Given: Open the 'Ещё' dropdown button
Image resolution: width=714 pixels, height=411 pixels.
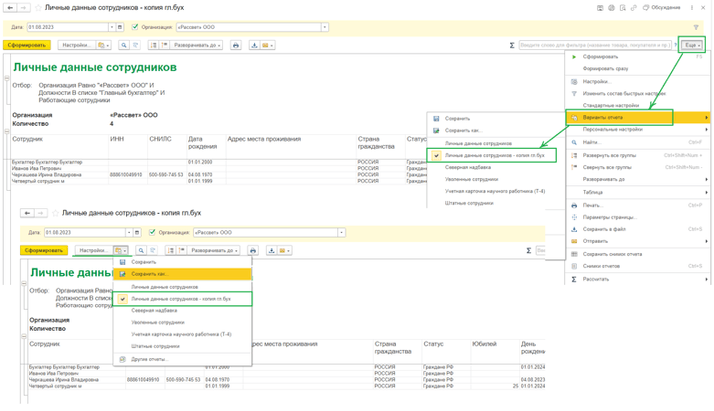Looking at the screenshot, I should point(692,45).
